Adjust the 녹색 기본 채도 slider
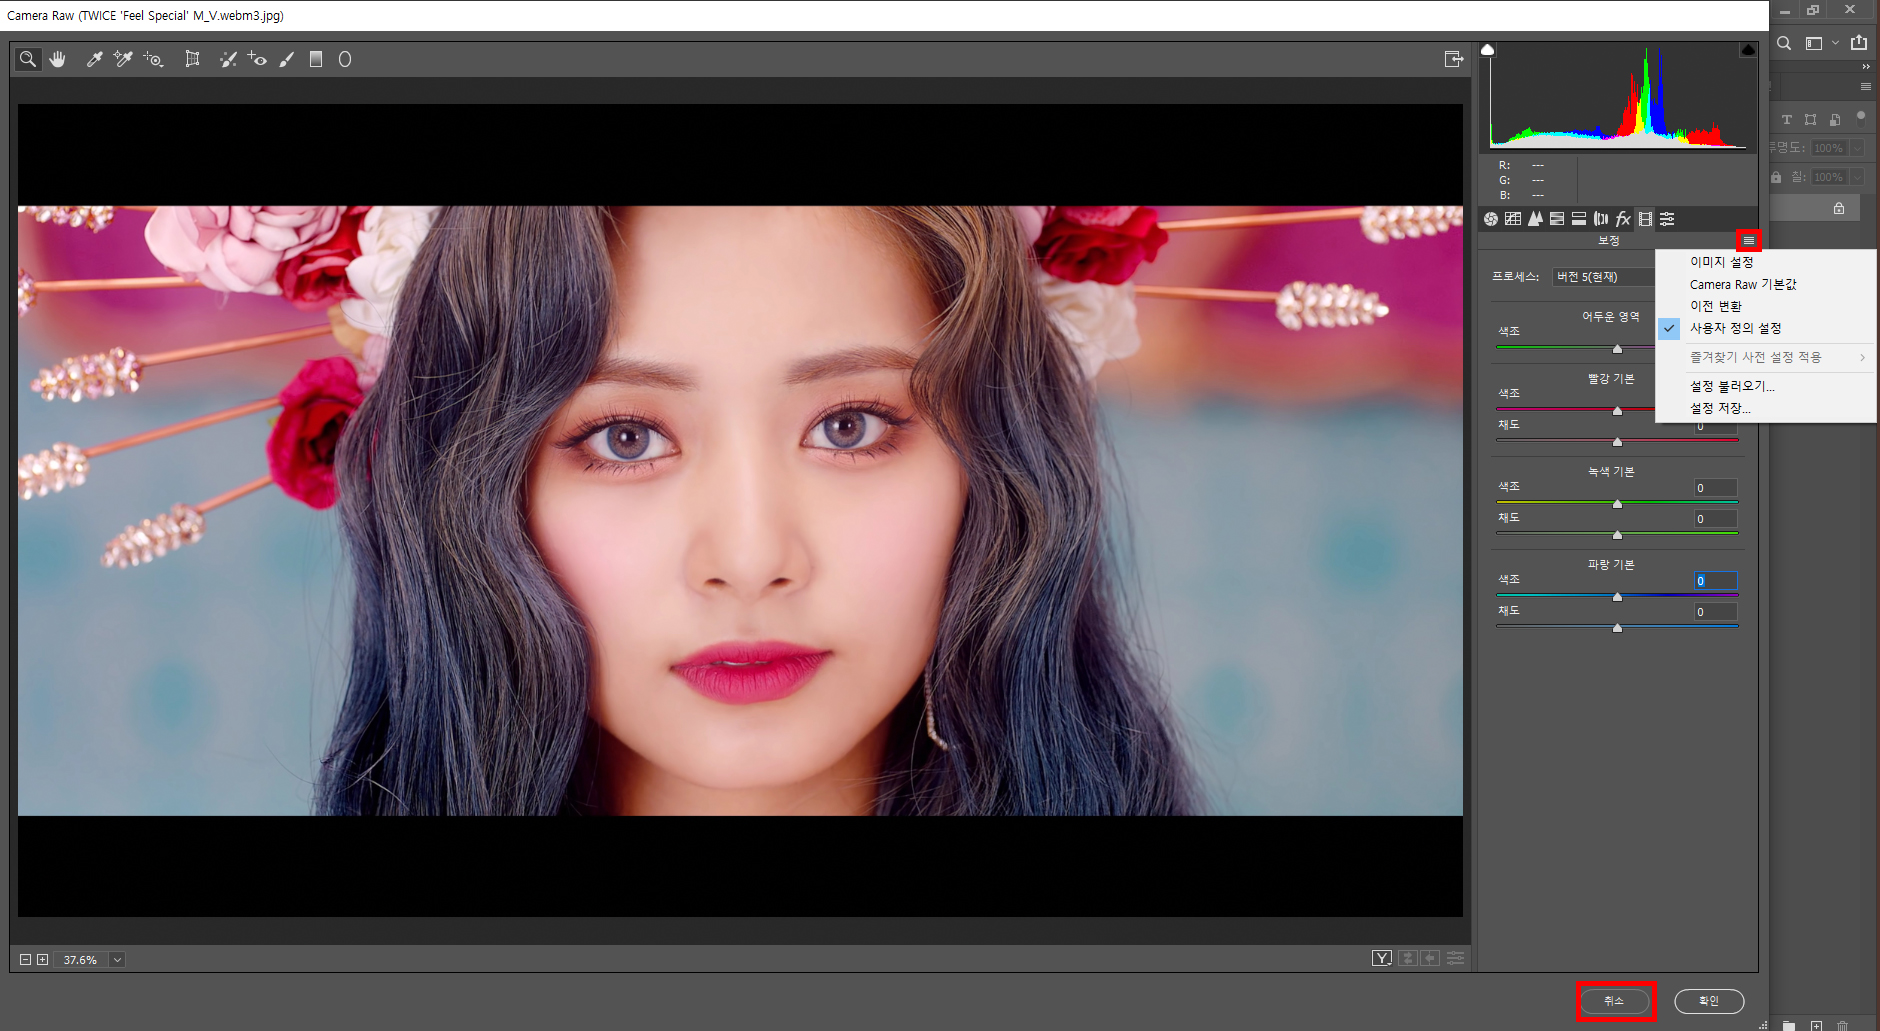 (x=1617, y=534)
